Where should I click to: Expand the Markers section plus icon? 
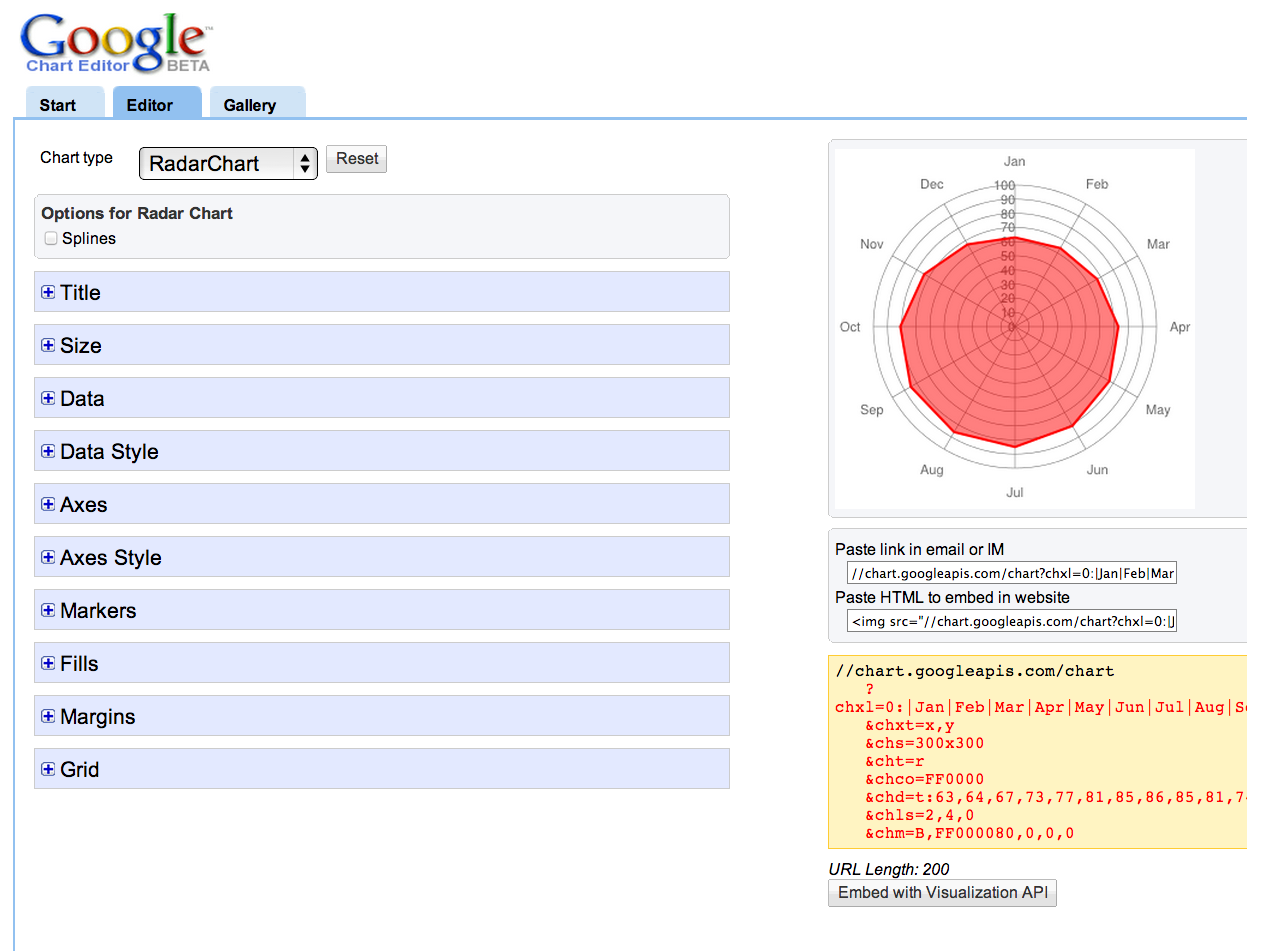pos(48,610)
